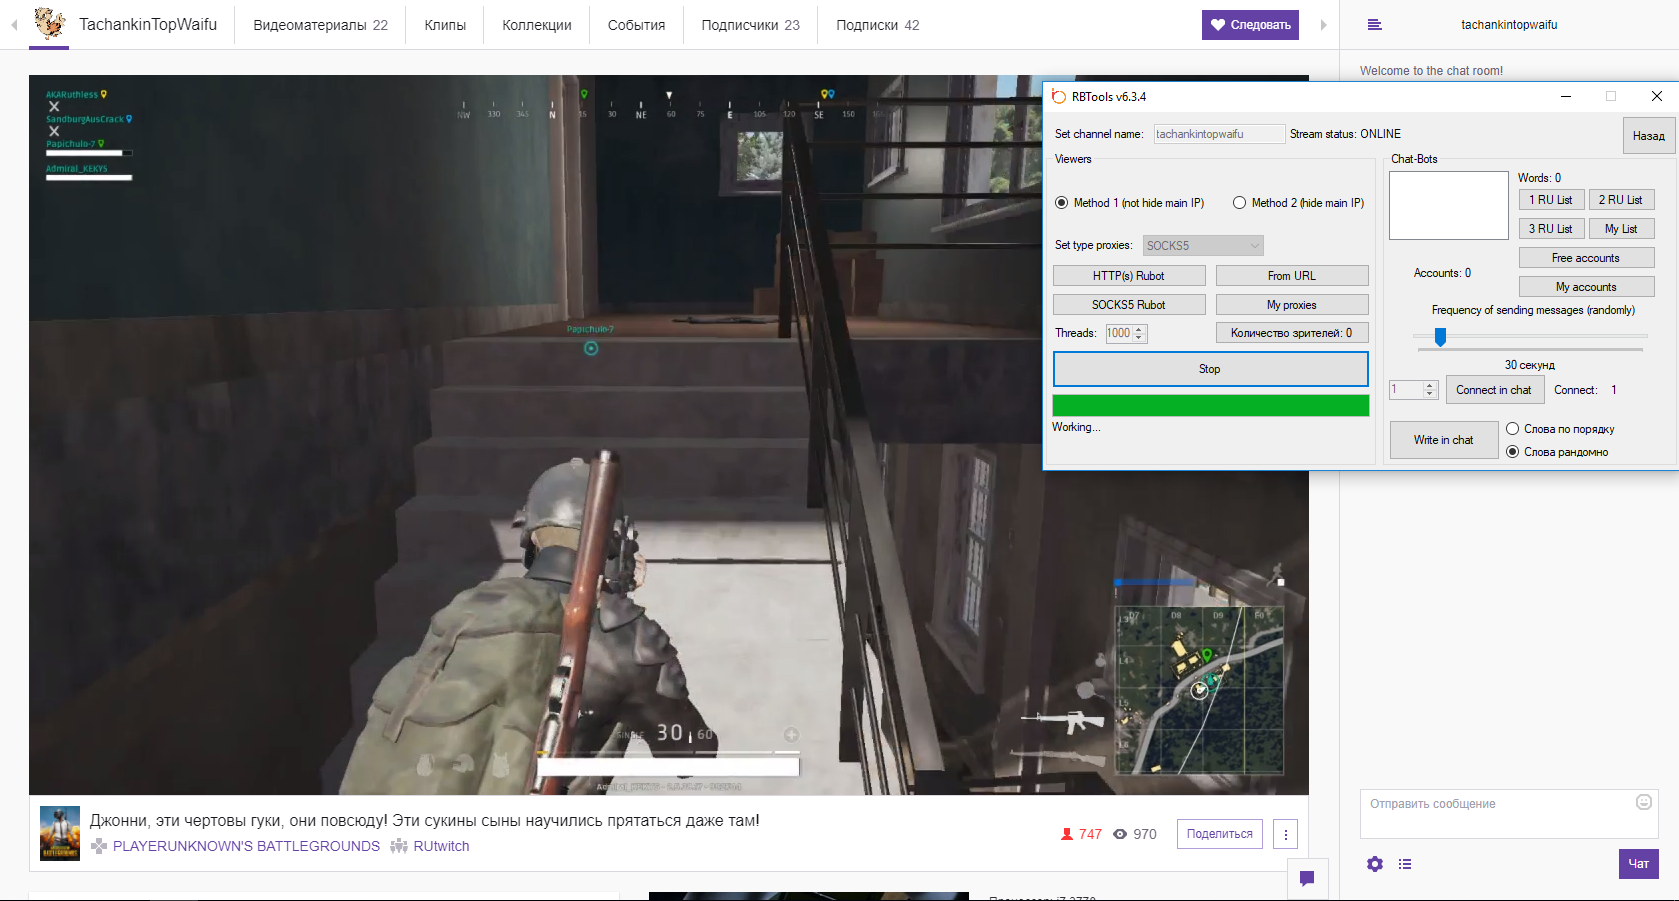Click the TachankinTopWaifu channel avatar
This screenshot has width=1679, height=901.
click(x=49, y=24)
